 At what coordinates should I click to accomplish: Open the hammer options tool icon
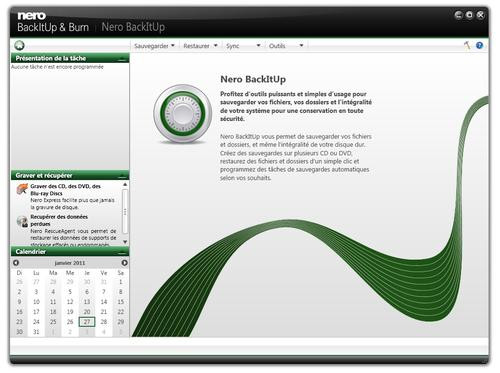pyautogui.click(x=467, y=45)
